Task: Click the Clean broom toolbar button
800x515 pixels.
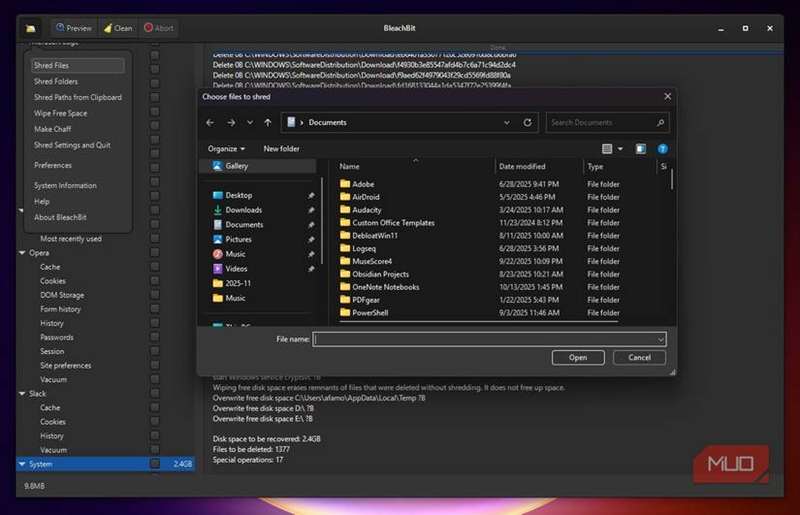Action: pyautogui.click(x=118, y=28)
